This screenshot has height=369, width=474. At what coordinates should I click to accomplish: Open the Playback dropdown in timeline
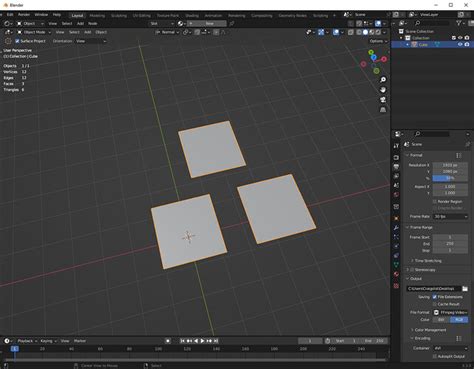click(27, 341)
